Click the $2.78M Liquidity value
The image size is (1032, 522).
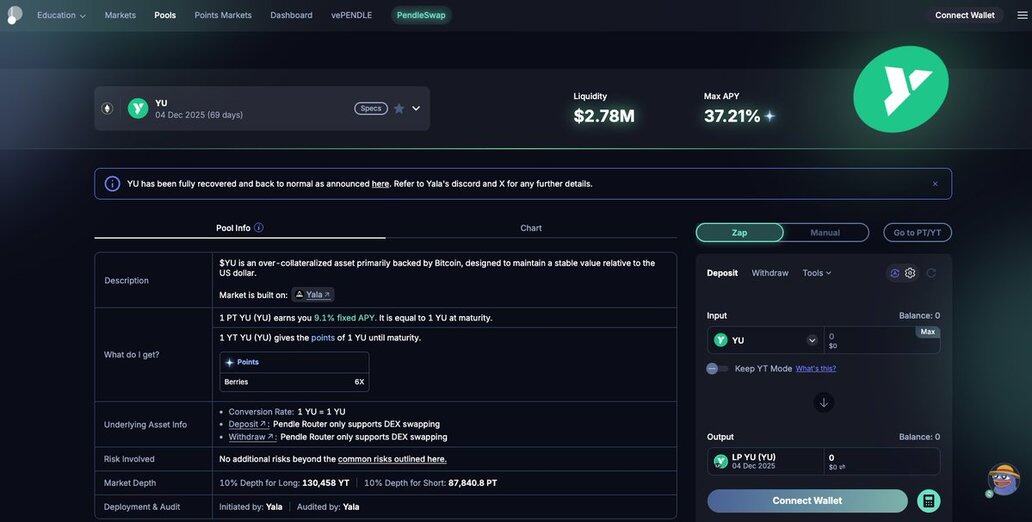click(x=604, y=117)
